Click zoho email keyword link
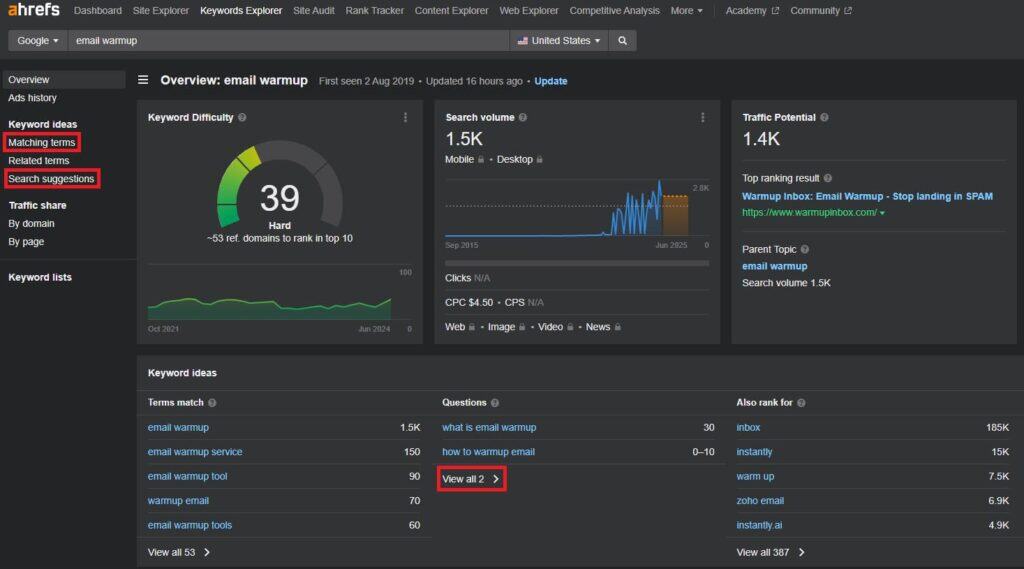Image resolution: width=1024 pixels, height=569 pixels. [760, 501]
